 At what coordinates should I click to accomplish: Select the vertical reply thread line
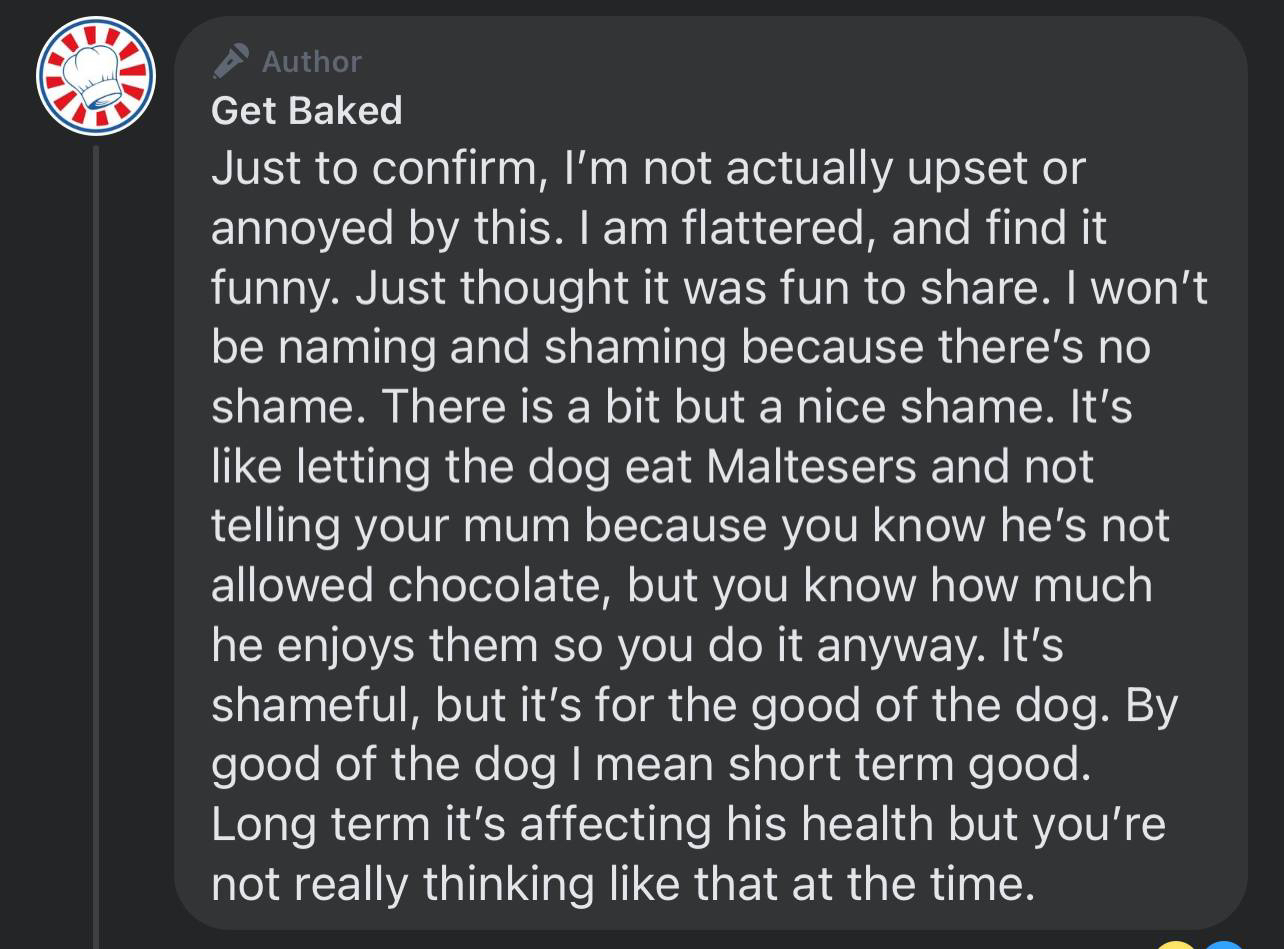[x=97, y=547]
